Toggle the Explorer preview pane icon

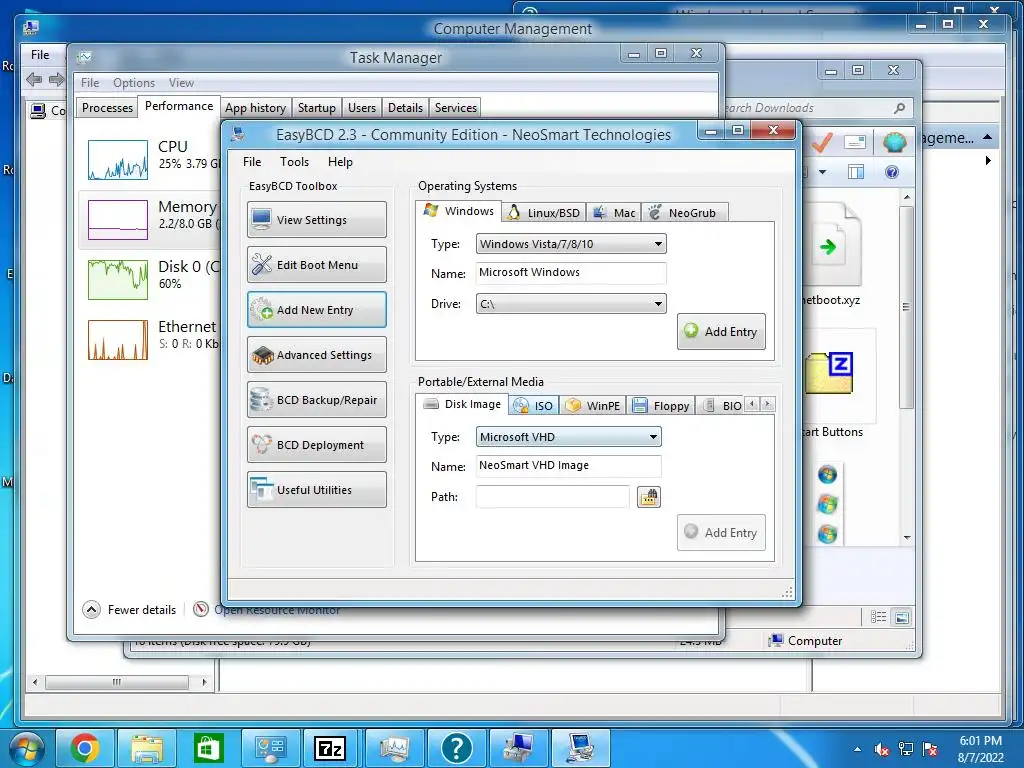[856, 172]
